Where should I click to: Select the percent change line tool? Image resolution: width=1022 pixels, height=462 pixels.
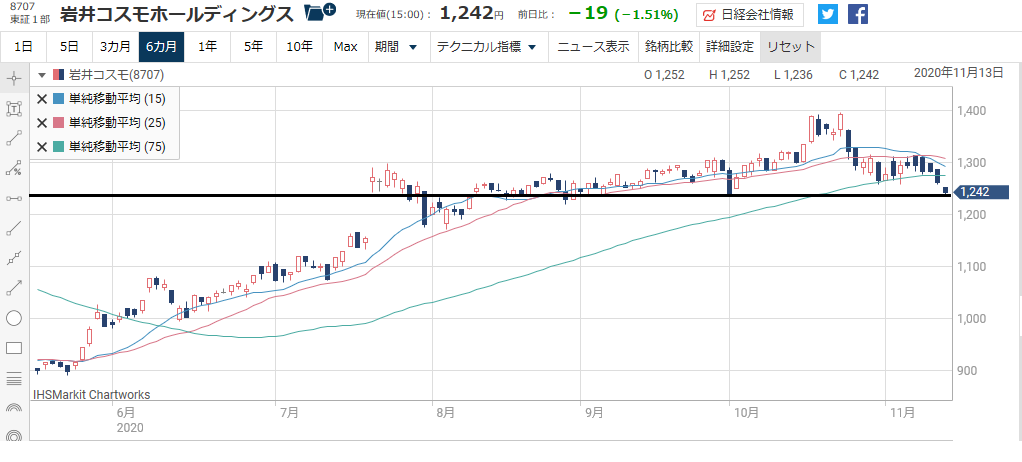(14, 169)
